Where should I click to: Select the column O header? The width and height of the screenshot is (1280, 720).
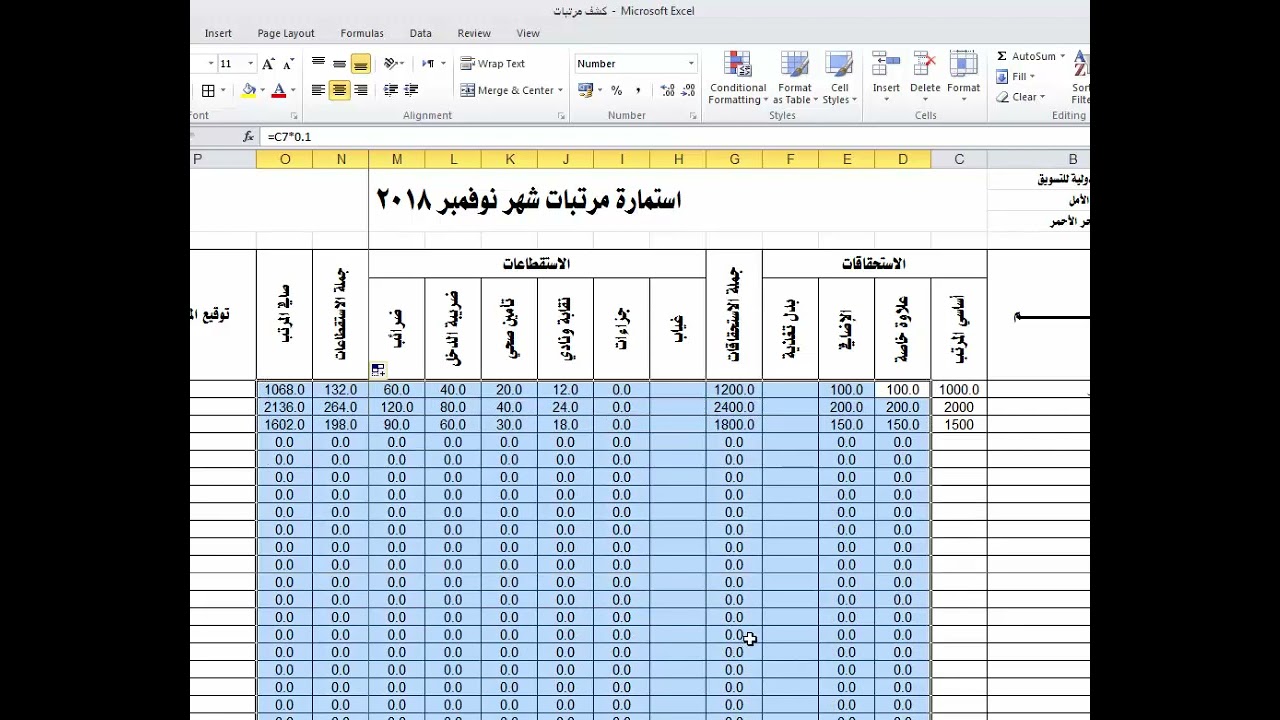pos(285,159)
